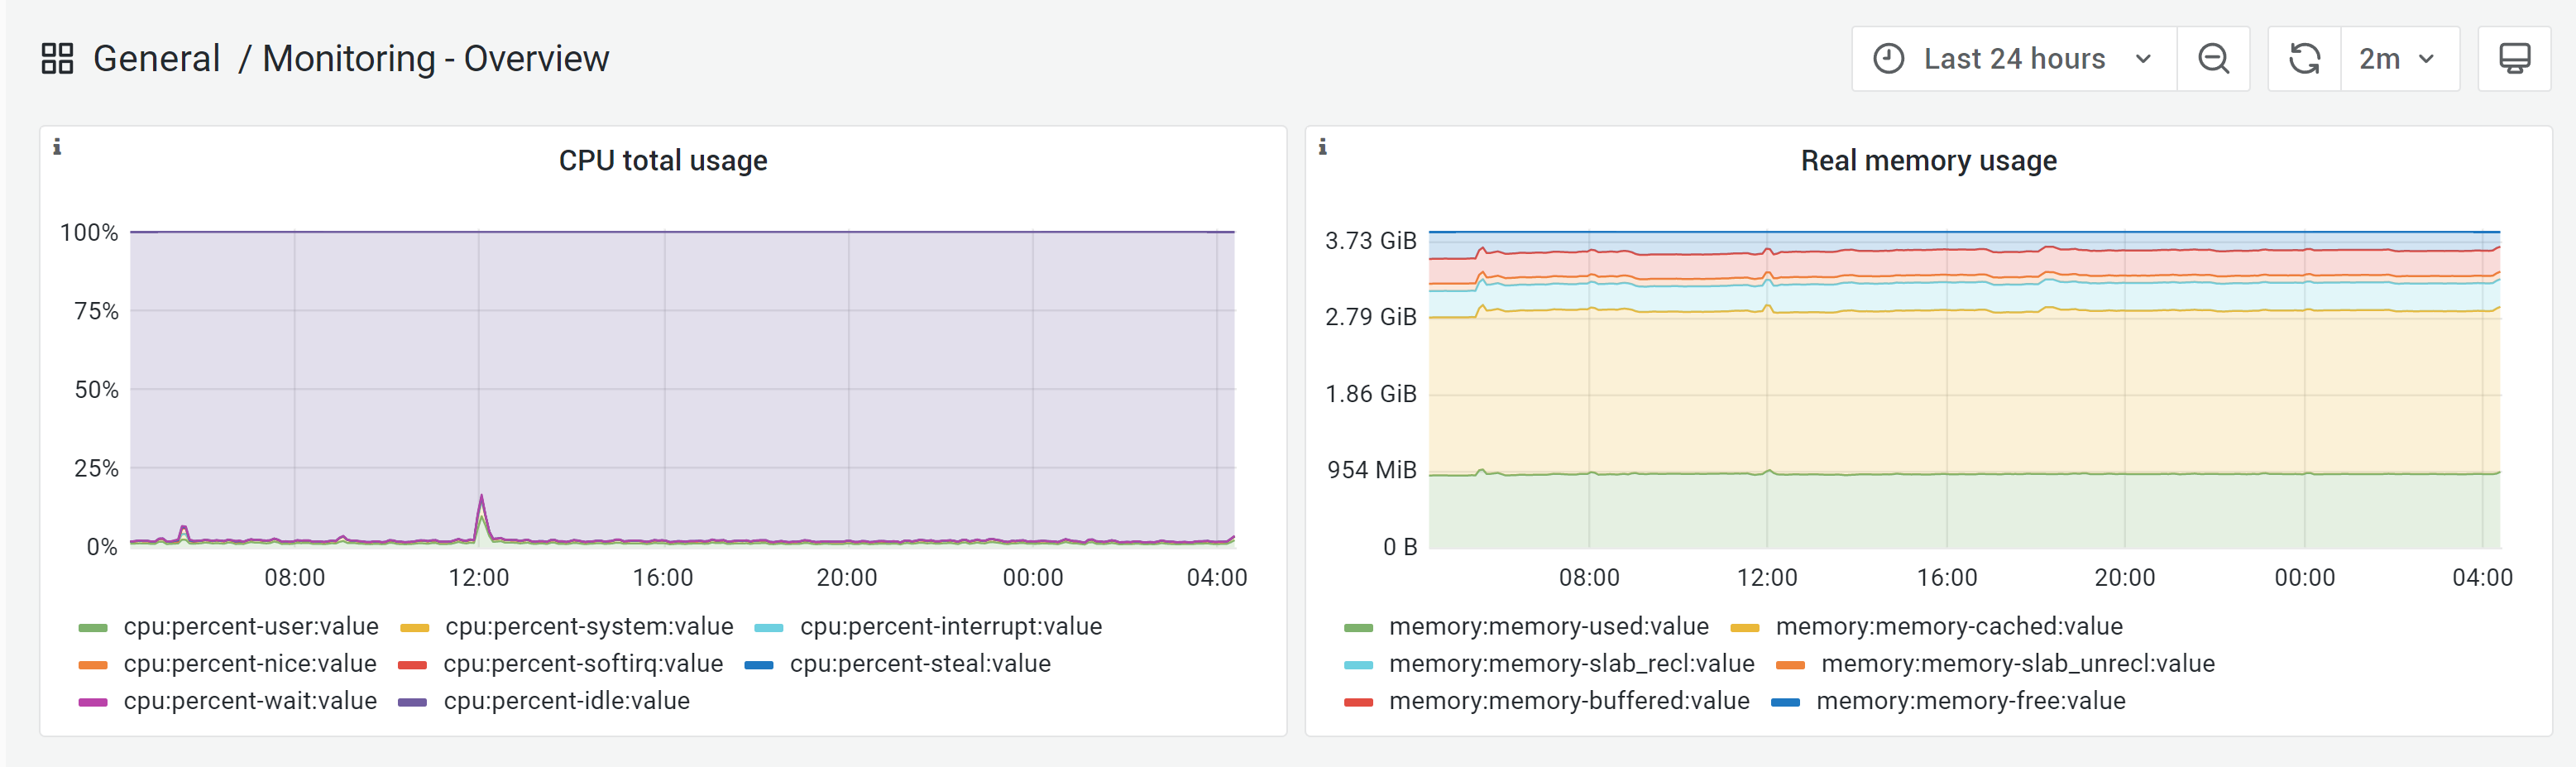This screenshot has width=2576, height=767.
Task: Click the memory:memory-free:value blue color swatch
Action: [1785, 702]
